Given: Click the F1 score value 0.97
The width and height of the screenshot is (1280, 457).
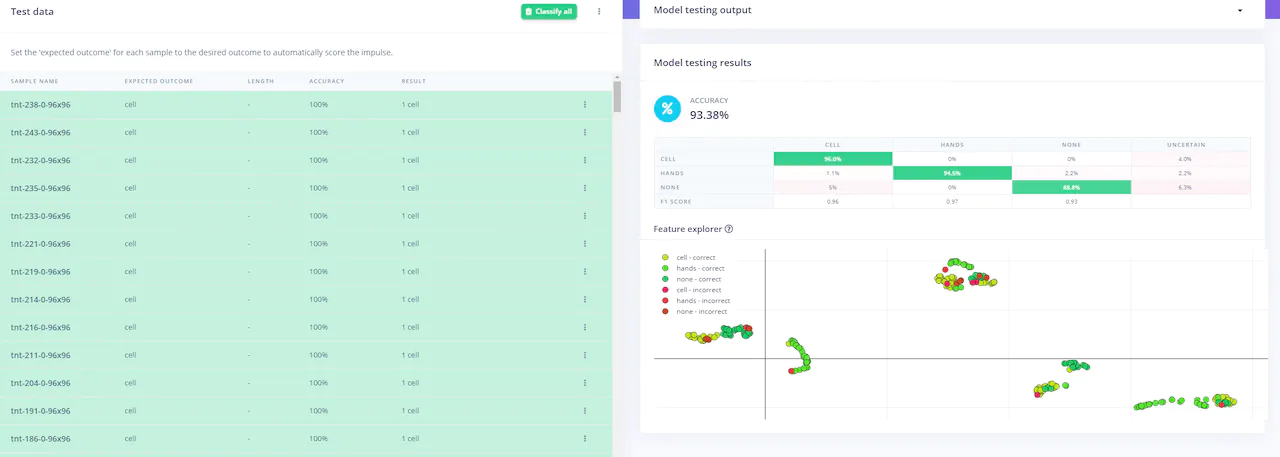Looking at the screenshot, I should point(951,202).
